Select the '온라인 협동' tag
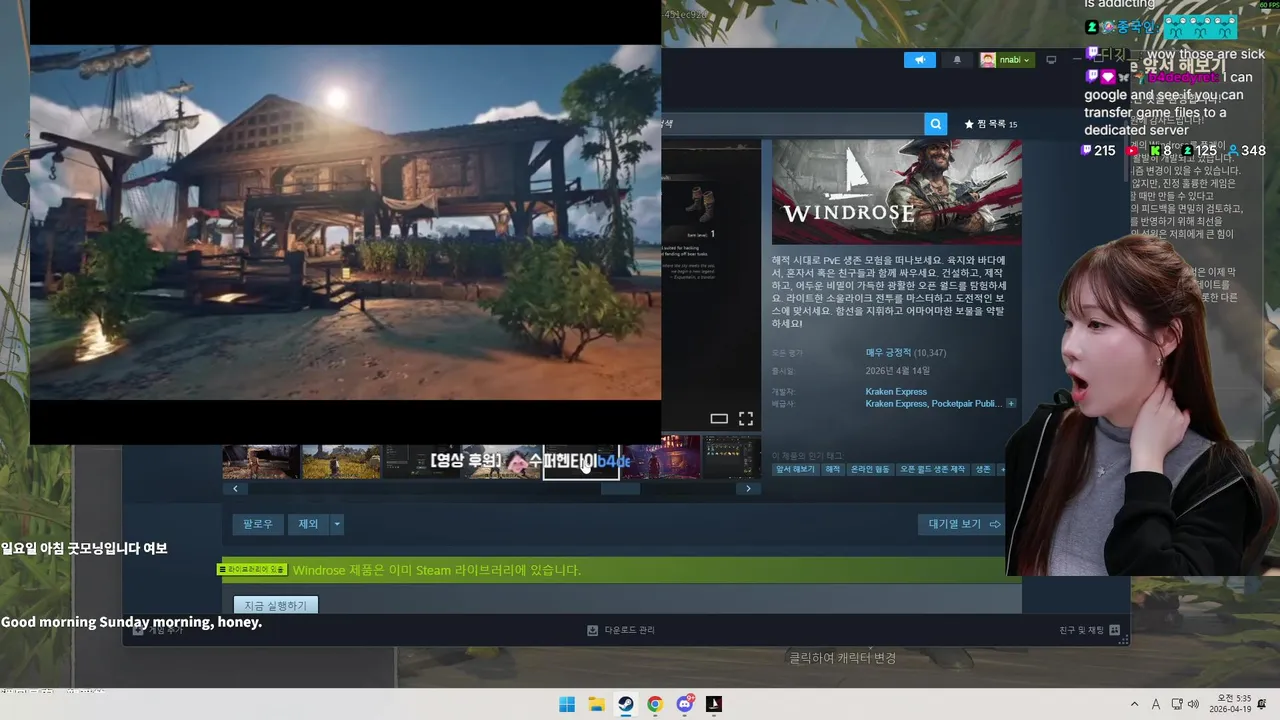This screenshot has height=720, width=1280. pyautogui.click(x=870, y=469)
